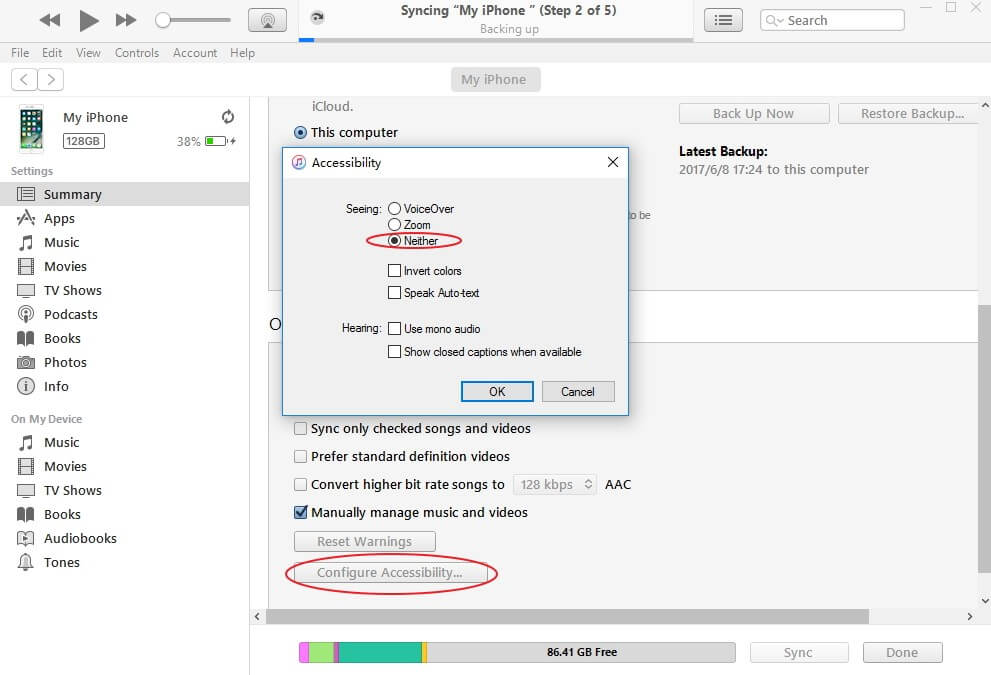Open TV Shows icon under Settings

(x=26, y=291)
